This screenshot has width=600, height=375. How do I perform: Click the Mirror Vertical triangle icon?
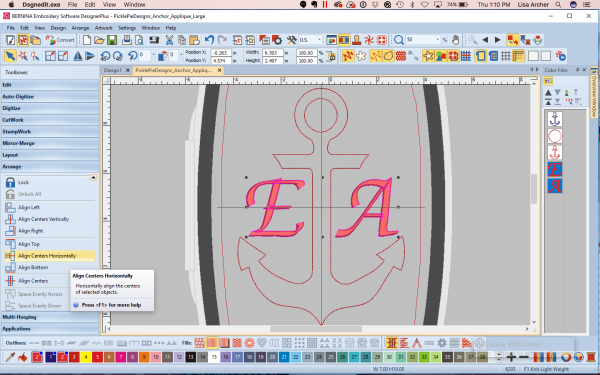click(x=90, y=56)
